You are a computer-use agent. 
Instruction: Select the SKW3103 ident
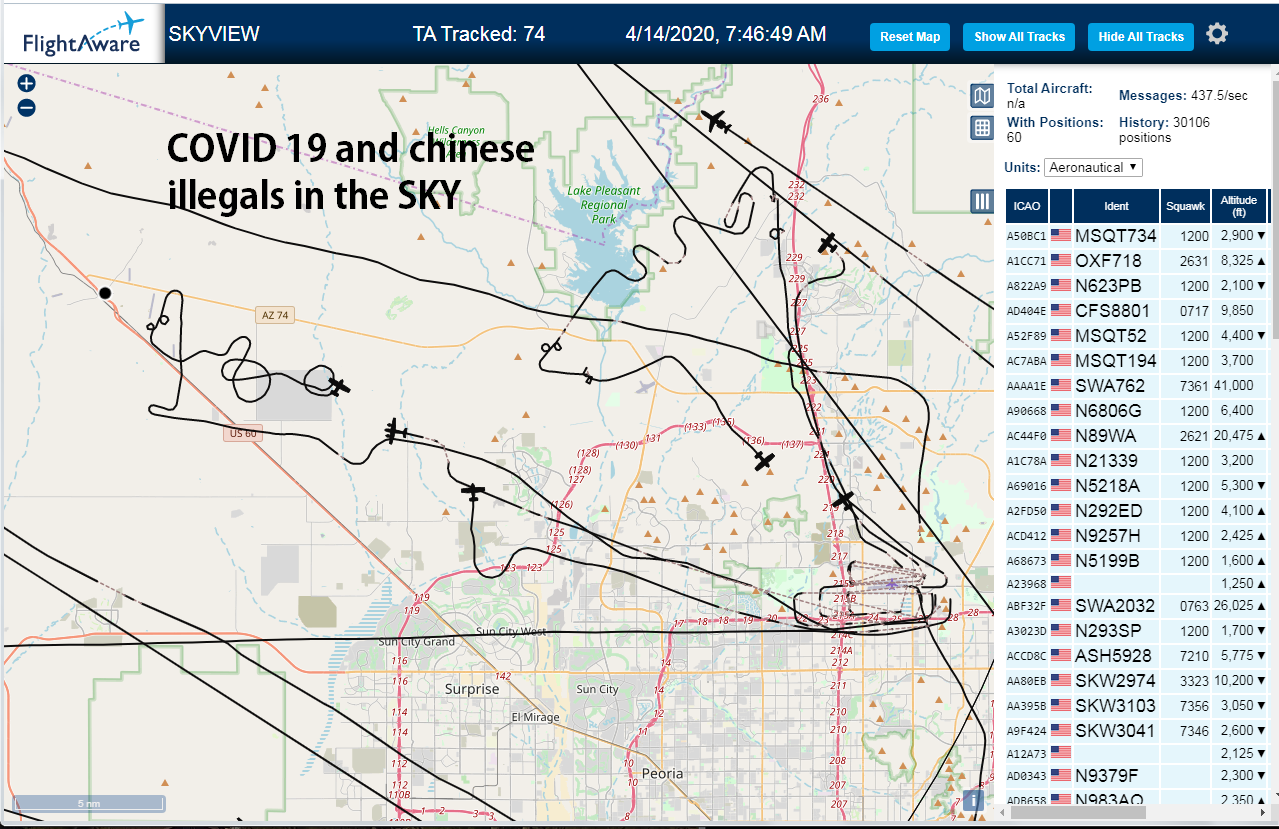point(1115,706)
